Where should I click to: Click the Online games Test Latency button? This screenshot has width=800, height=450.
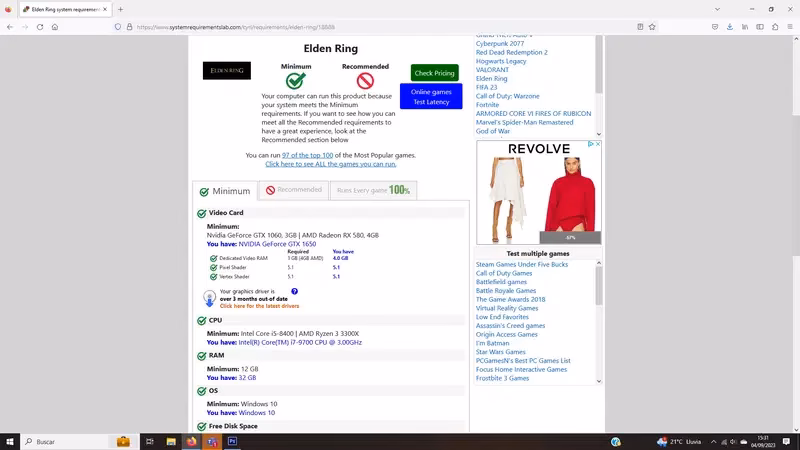431,96
